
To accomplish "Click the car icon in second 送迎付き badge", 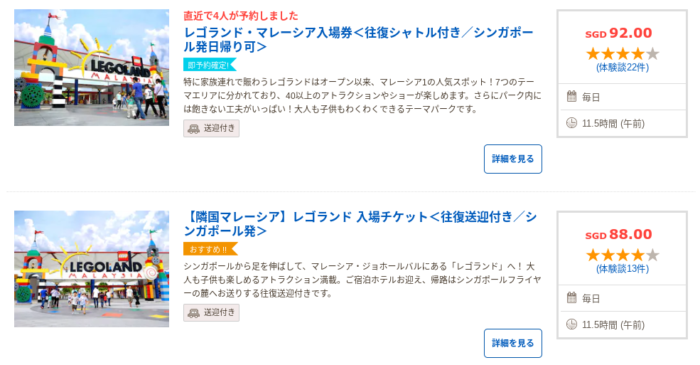I will (193, 313).
